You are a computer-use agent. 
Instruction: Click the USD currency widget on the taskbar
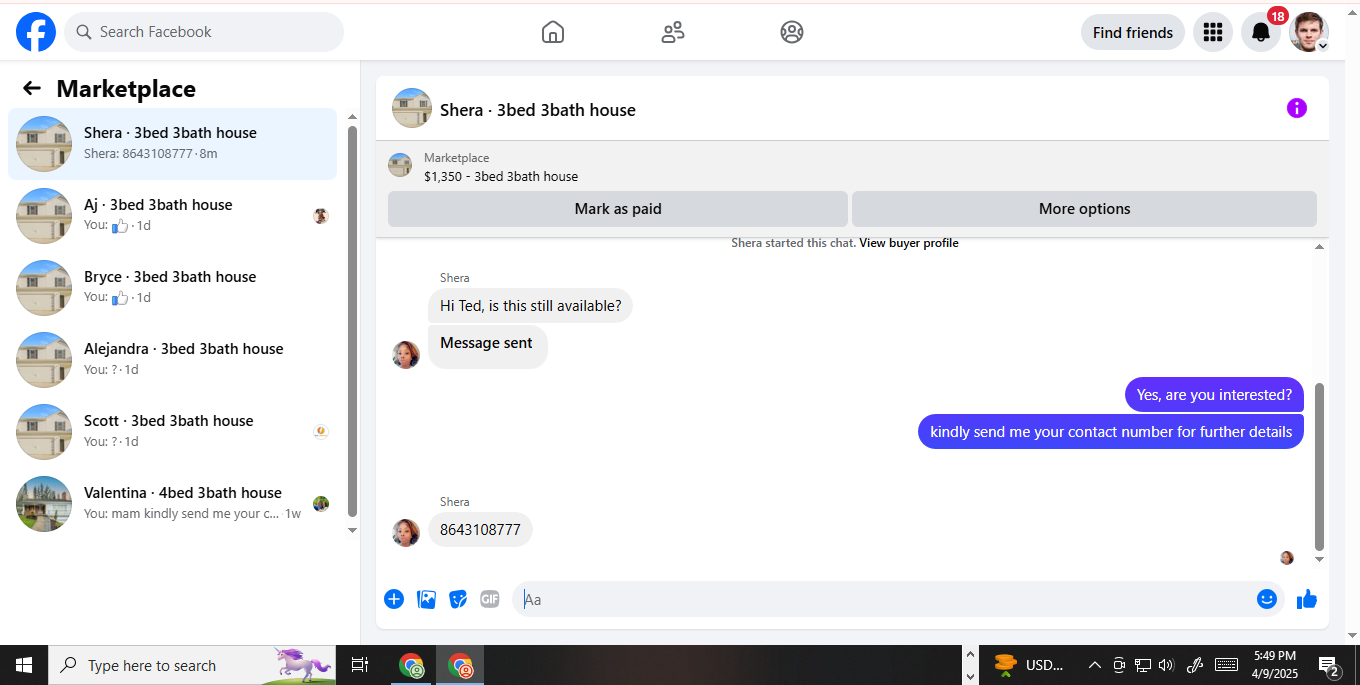(x=1031, y=665)
